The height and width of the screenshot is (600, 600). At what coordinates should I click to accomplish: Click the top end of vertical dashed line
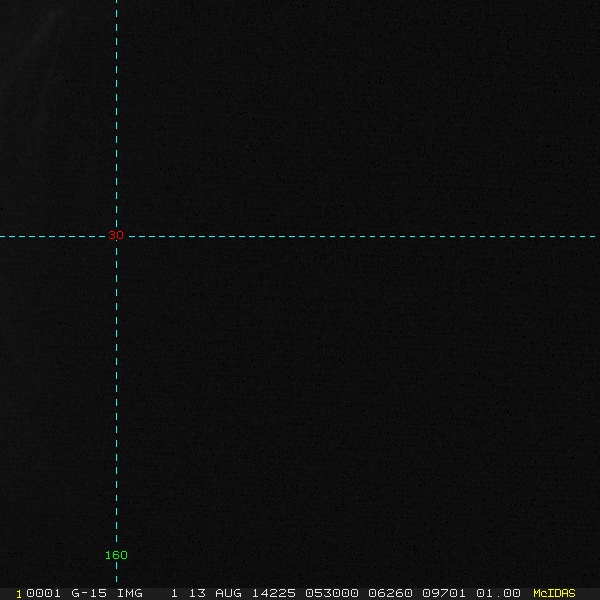pos(116,3)
